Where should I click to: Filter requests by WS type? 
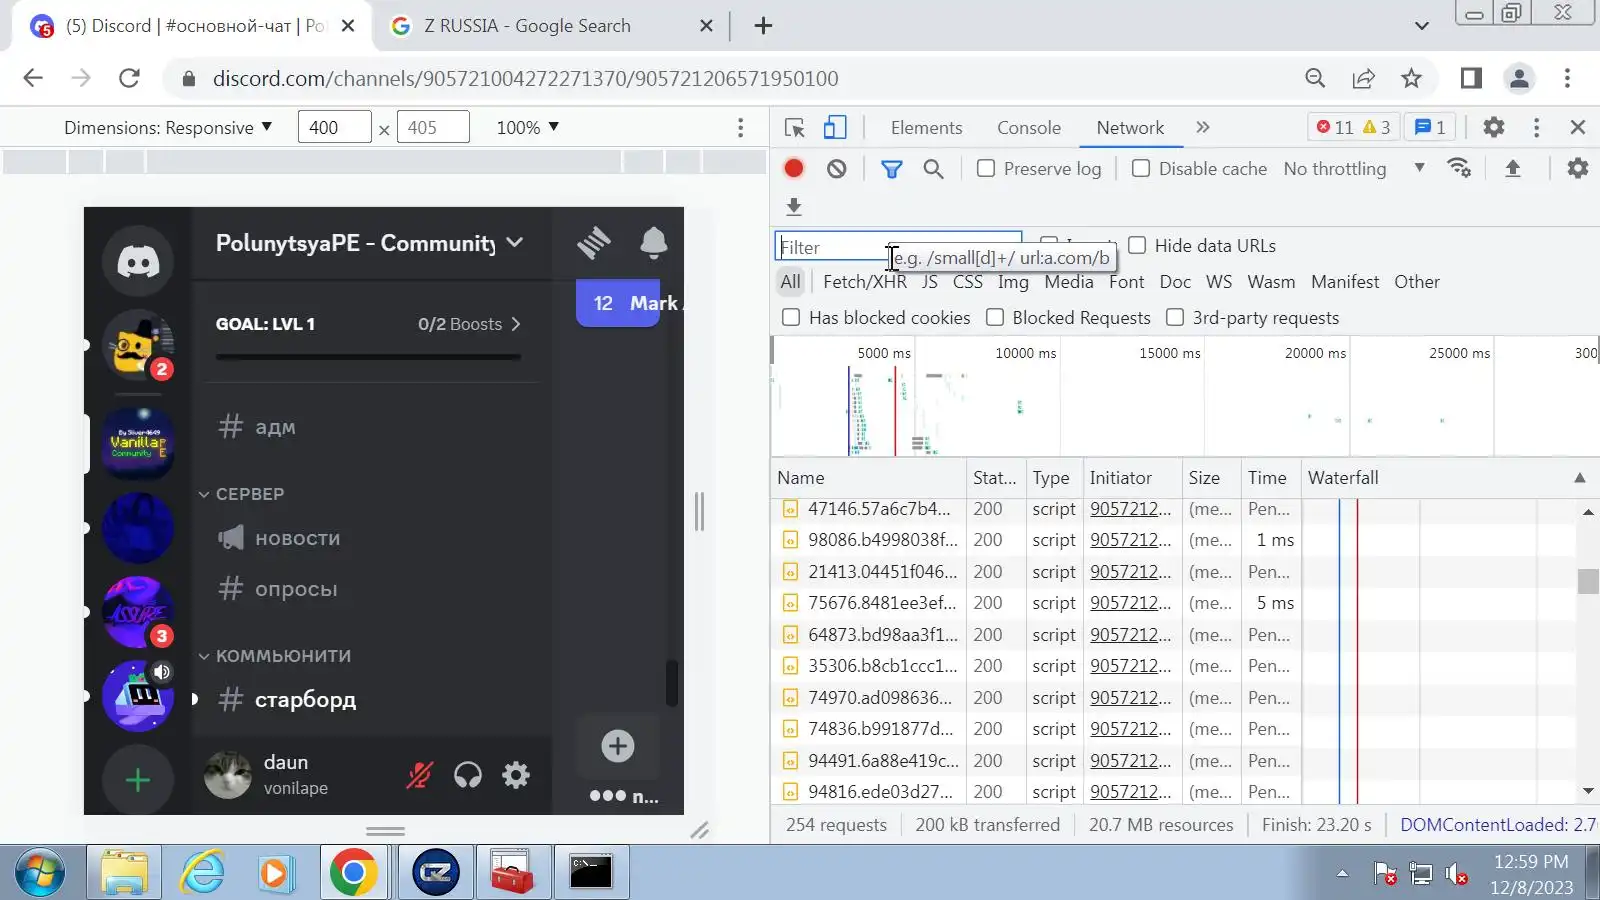[1219, 282]
